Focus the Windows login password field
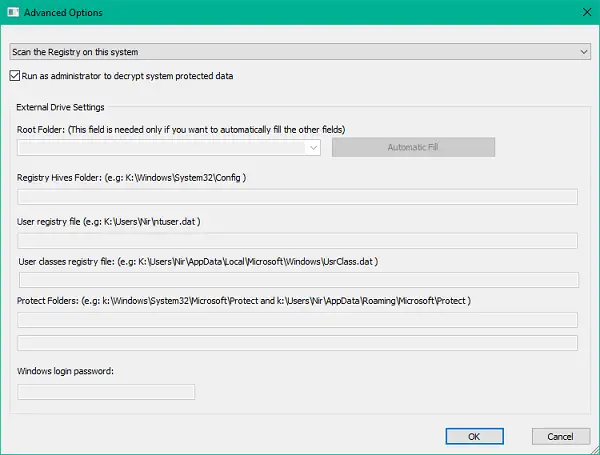This screenshot has width=600, height=455. [x=106, y=392]
